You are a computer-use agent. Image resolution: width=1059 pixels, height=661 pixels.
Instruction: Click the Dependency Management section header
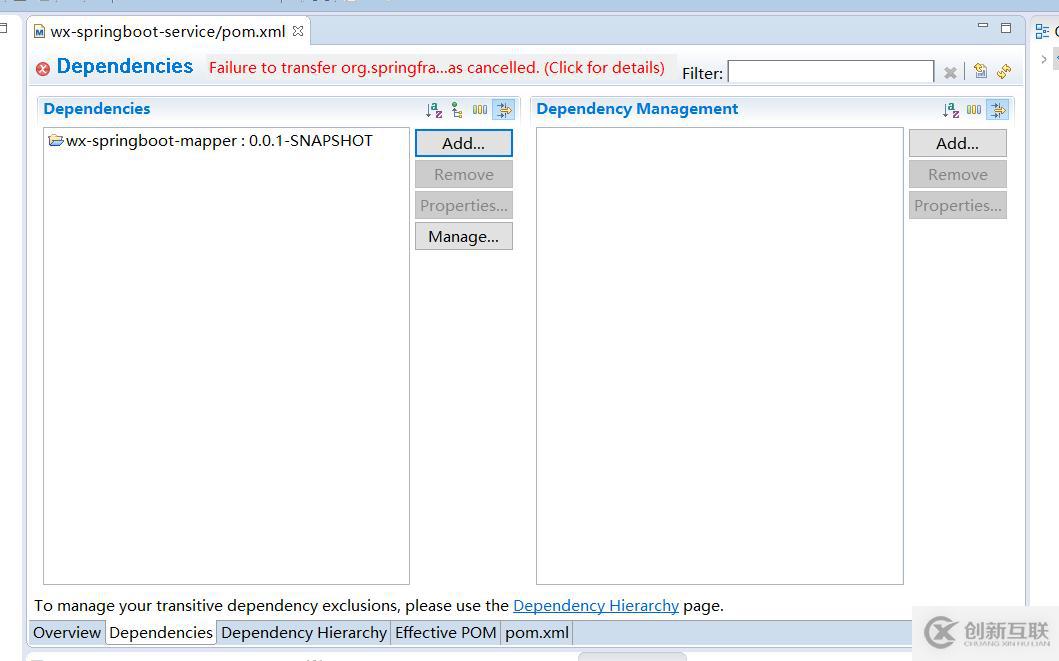click(x=637, y=109)
